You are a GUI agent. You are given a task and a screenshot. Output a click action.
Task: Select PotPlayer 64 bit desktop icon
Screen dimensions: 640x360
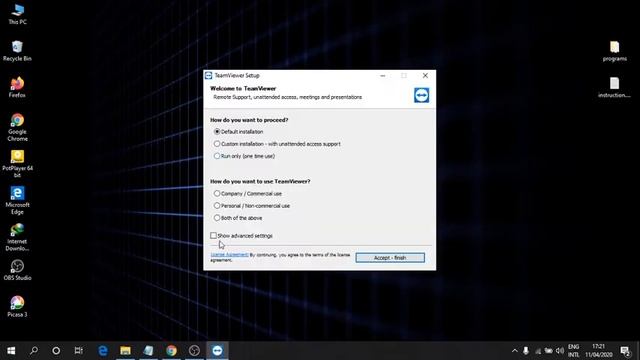(17, 164)
